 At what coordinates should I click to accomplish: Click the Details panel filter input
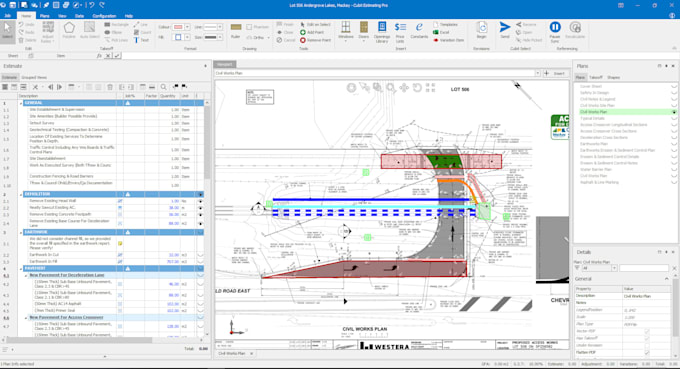pos(644,268)
